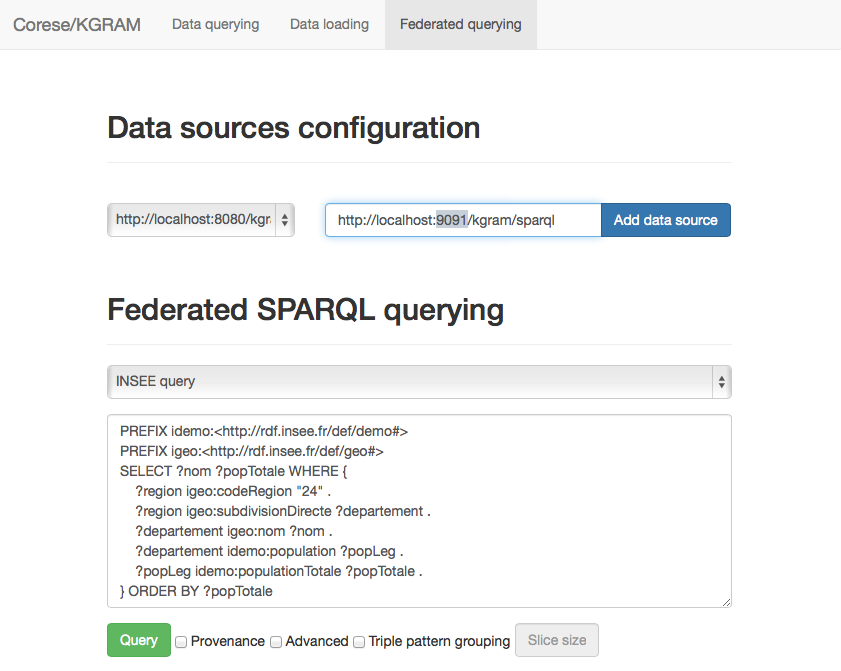
Task: Select the Federated querying tab
Action: tap(461, 25)
